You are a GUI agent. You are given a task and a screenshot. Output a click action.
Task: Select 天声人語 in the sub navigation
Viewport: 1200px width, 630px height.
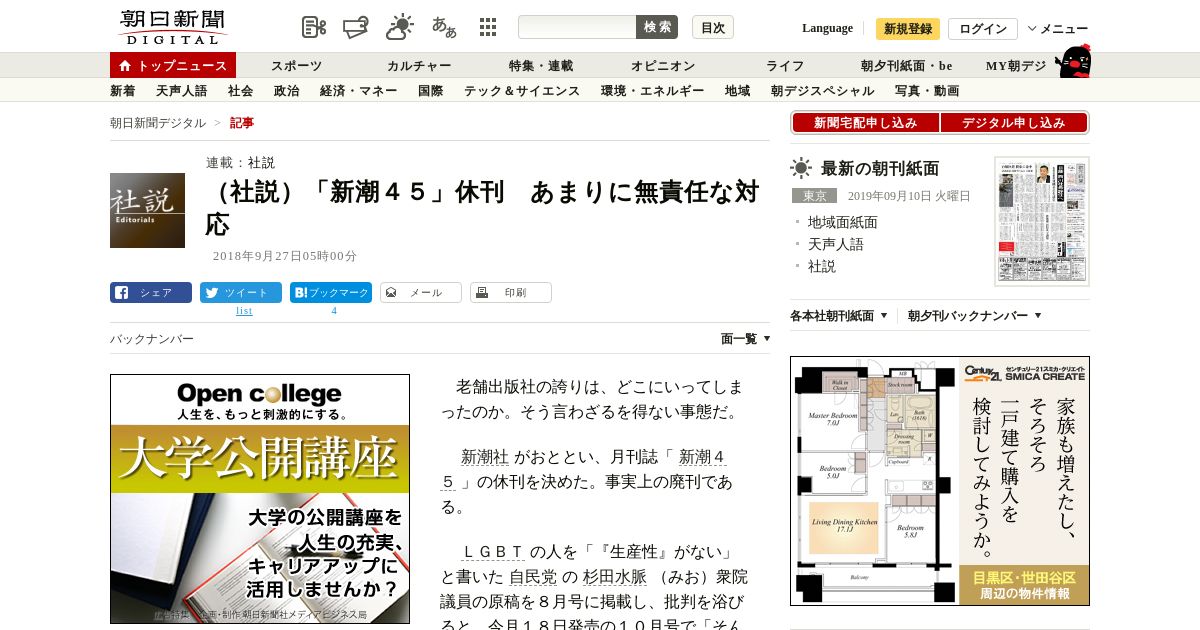point(182,91)
